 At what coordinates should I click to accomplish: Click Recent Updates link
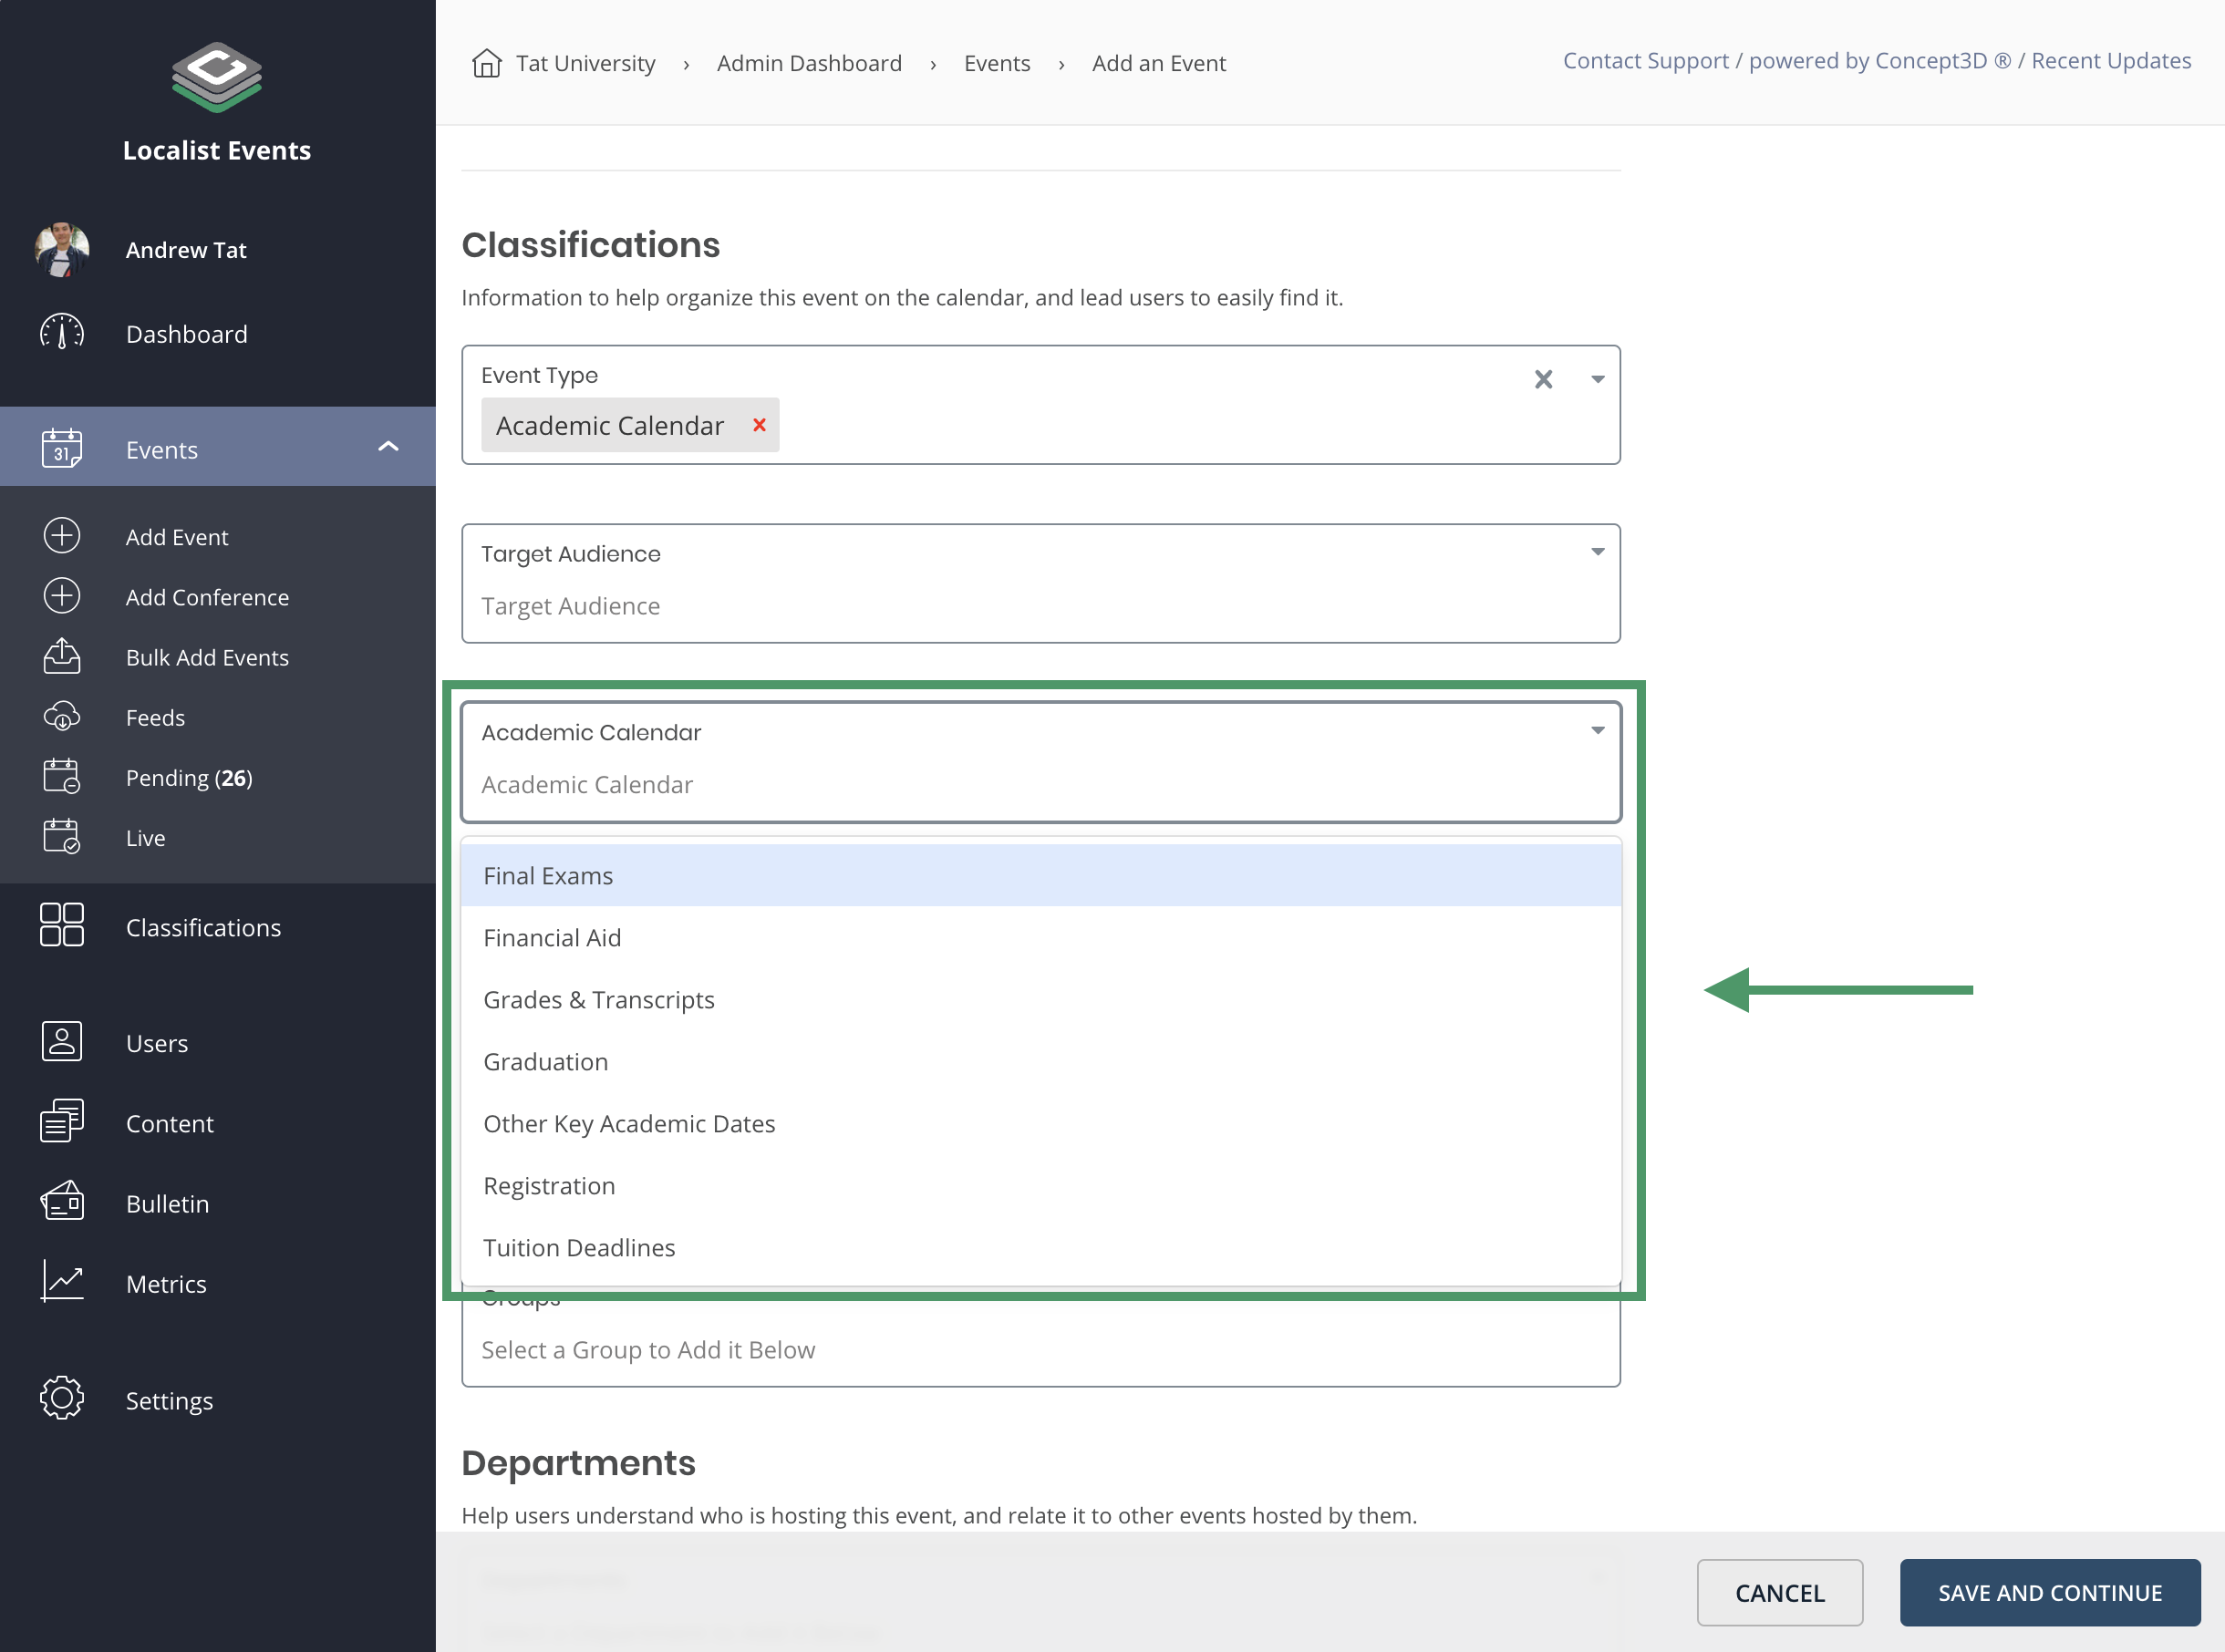2110,60
